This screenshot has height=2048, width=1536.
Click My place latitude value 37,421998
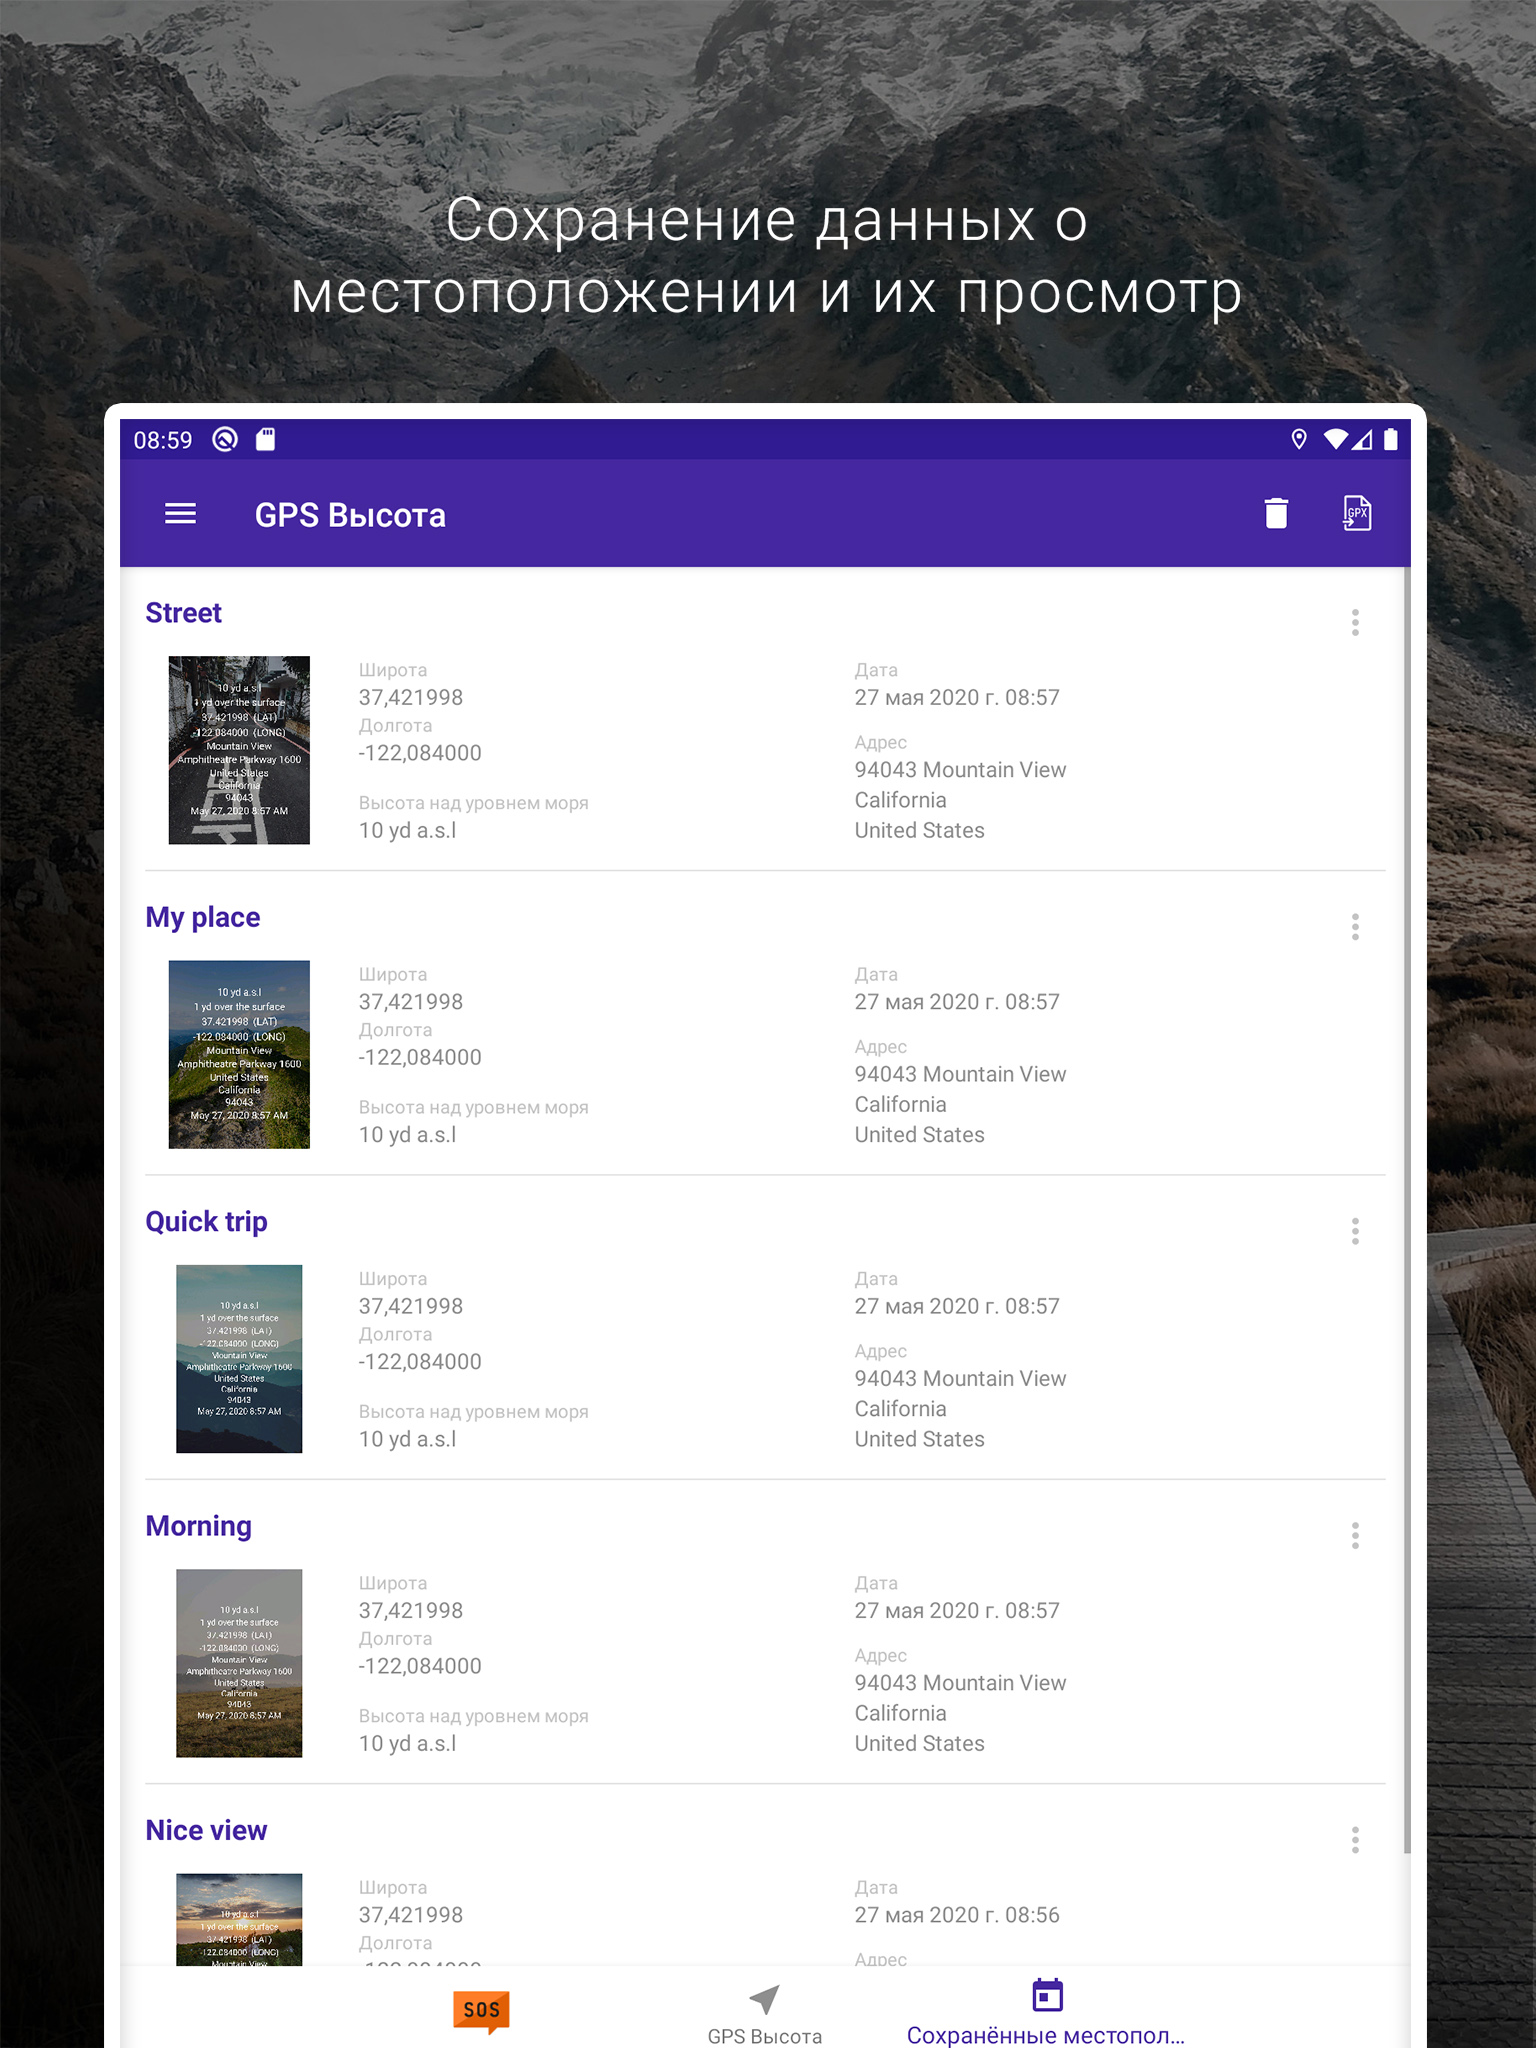411,1002
